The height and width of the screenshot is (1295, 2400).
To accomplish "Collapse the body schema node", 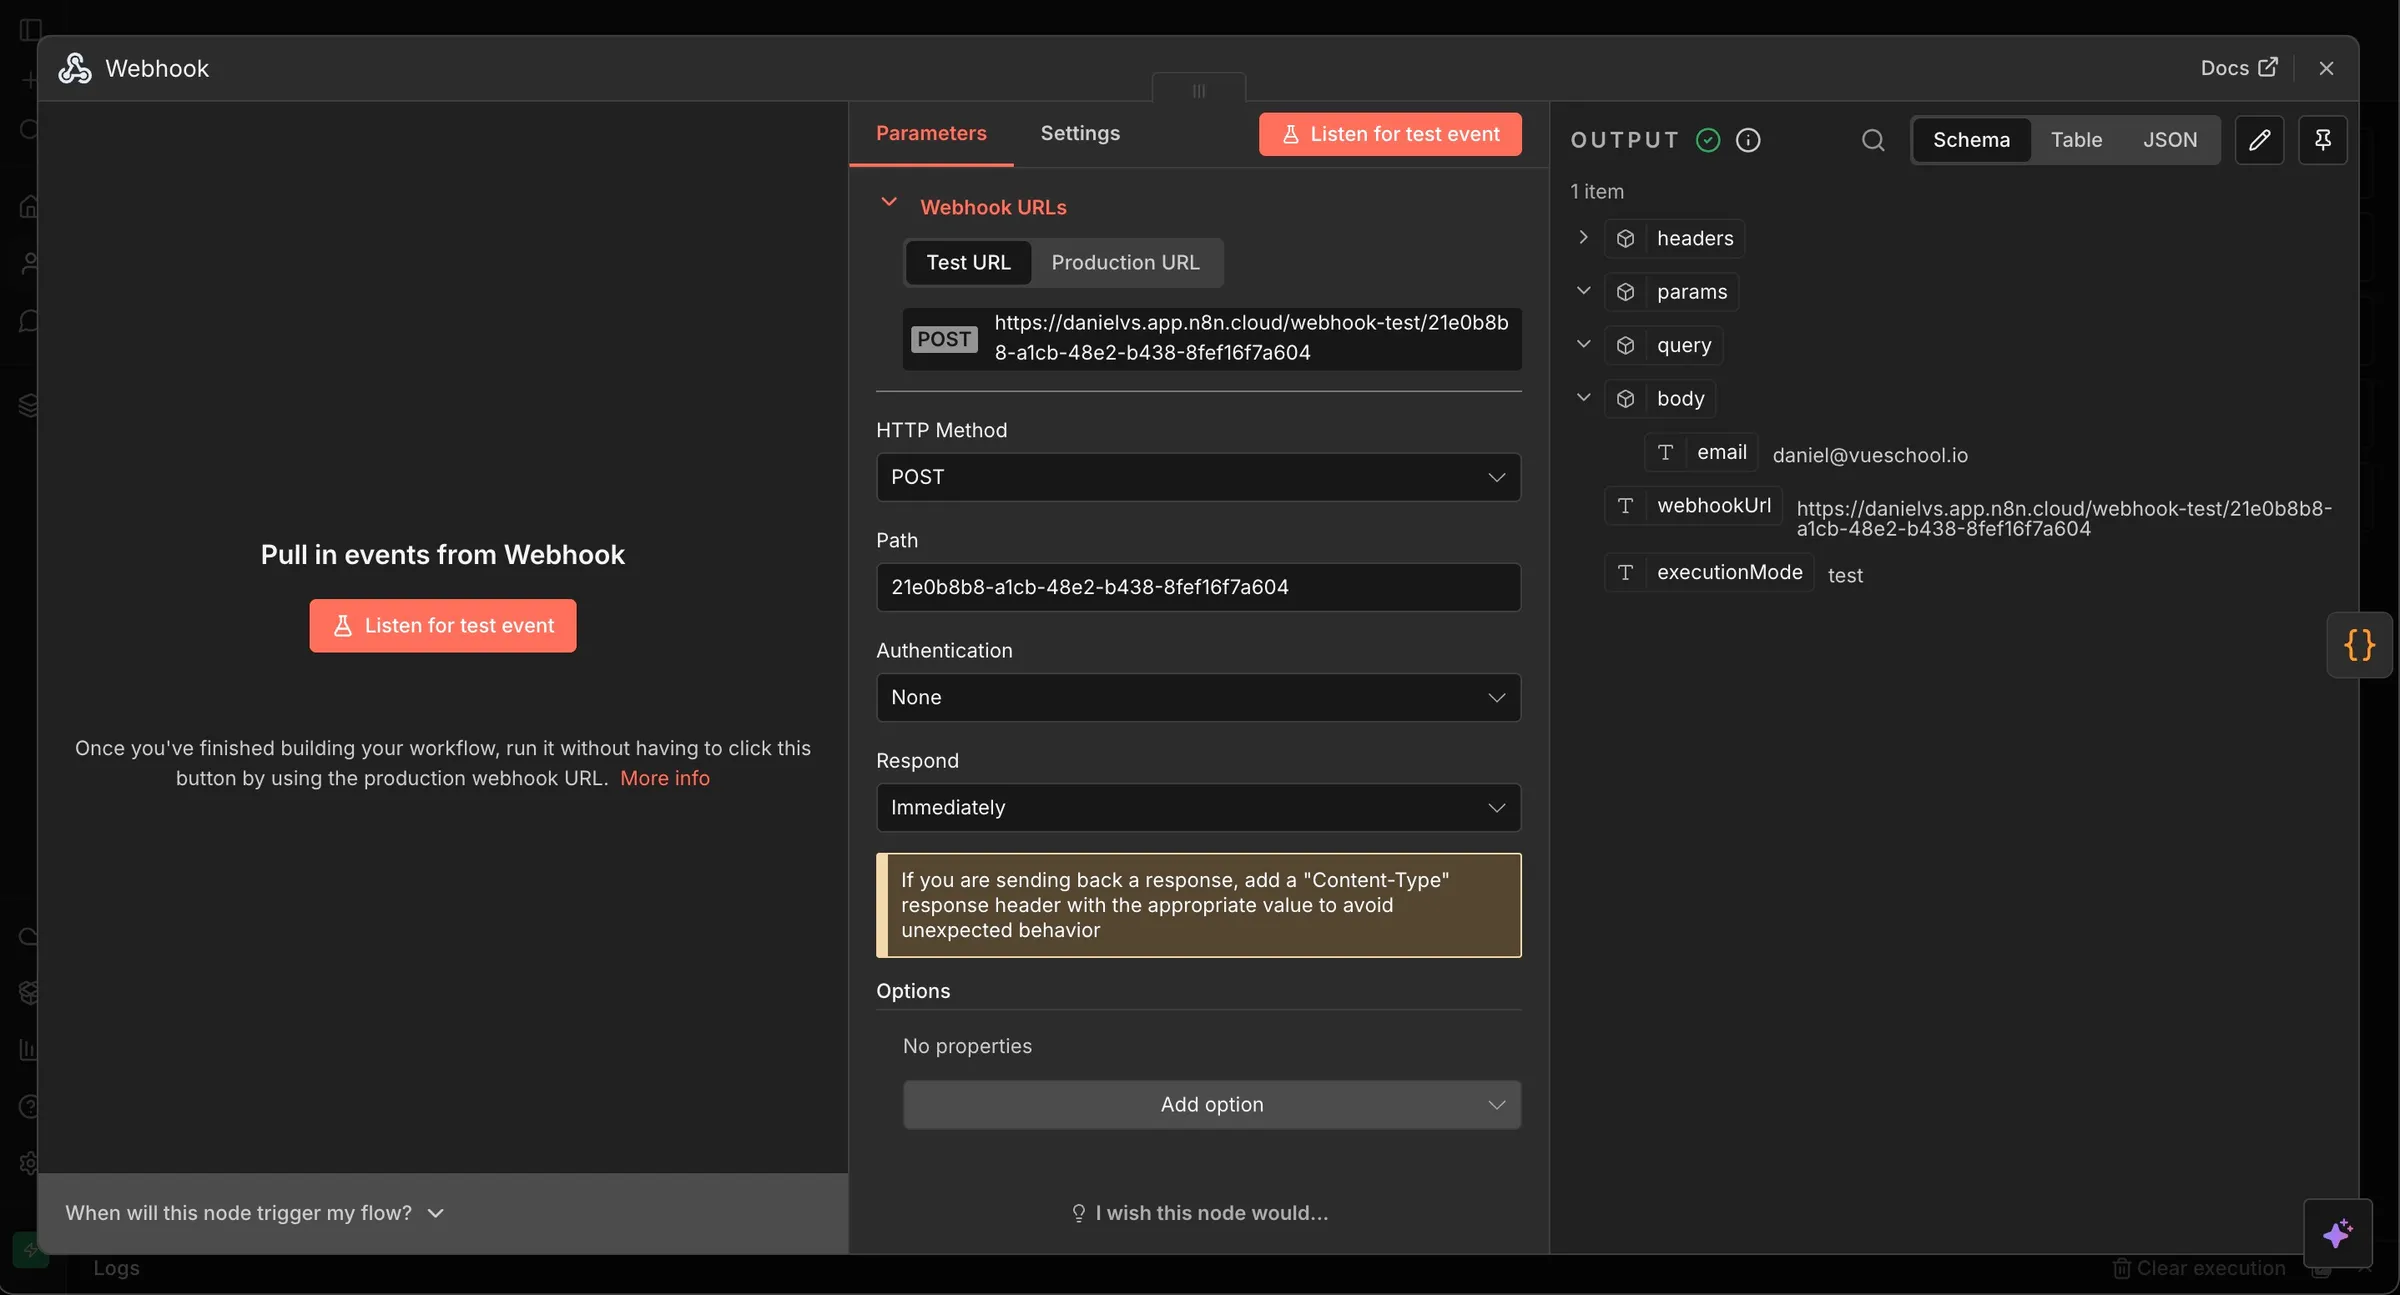I will (1583, 397).
